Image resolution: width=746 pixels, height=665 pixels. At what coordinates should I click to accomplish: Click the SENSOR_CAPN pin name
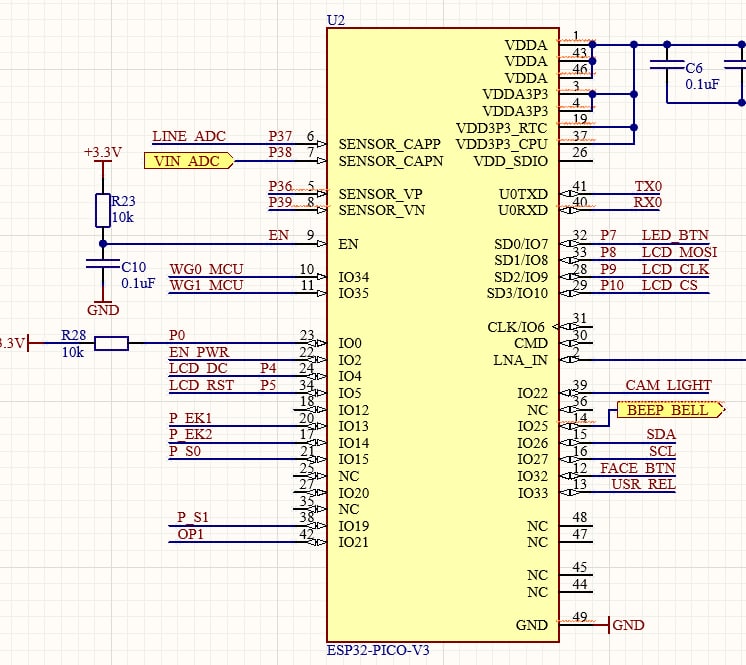tap(391, 161)
